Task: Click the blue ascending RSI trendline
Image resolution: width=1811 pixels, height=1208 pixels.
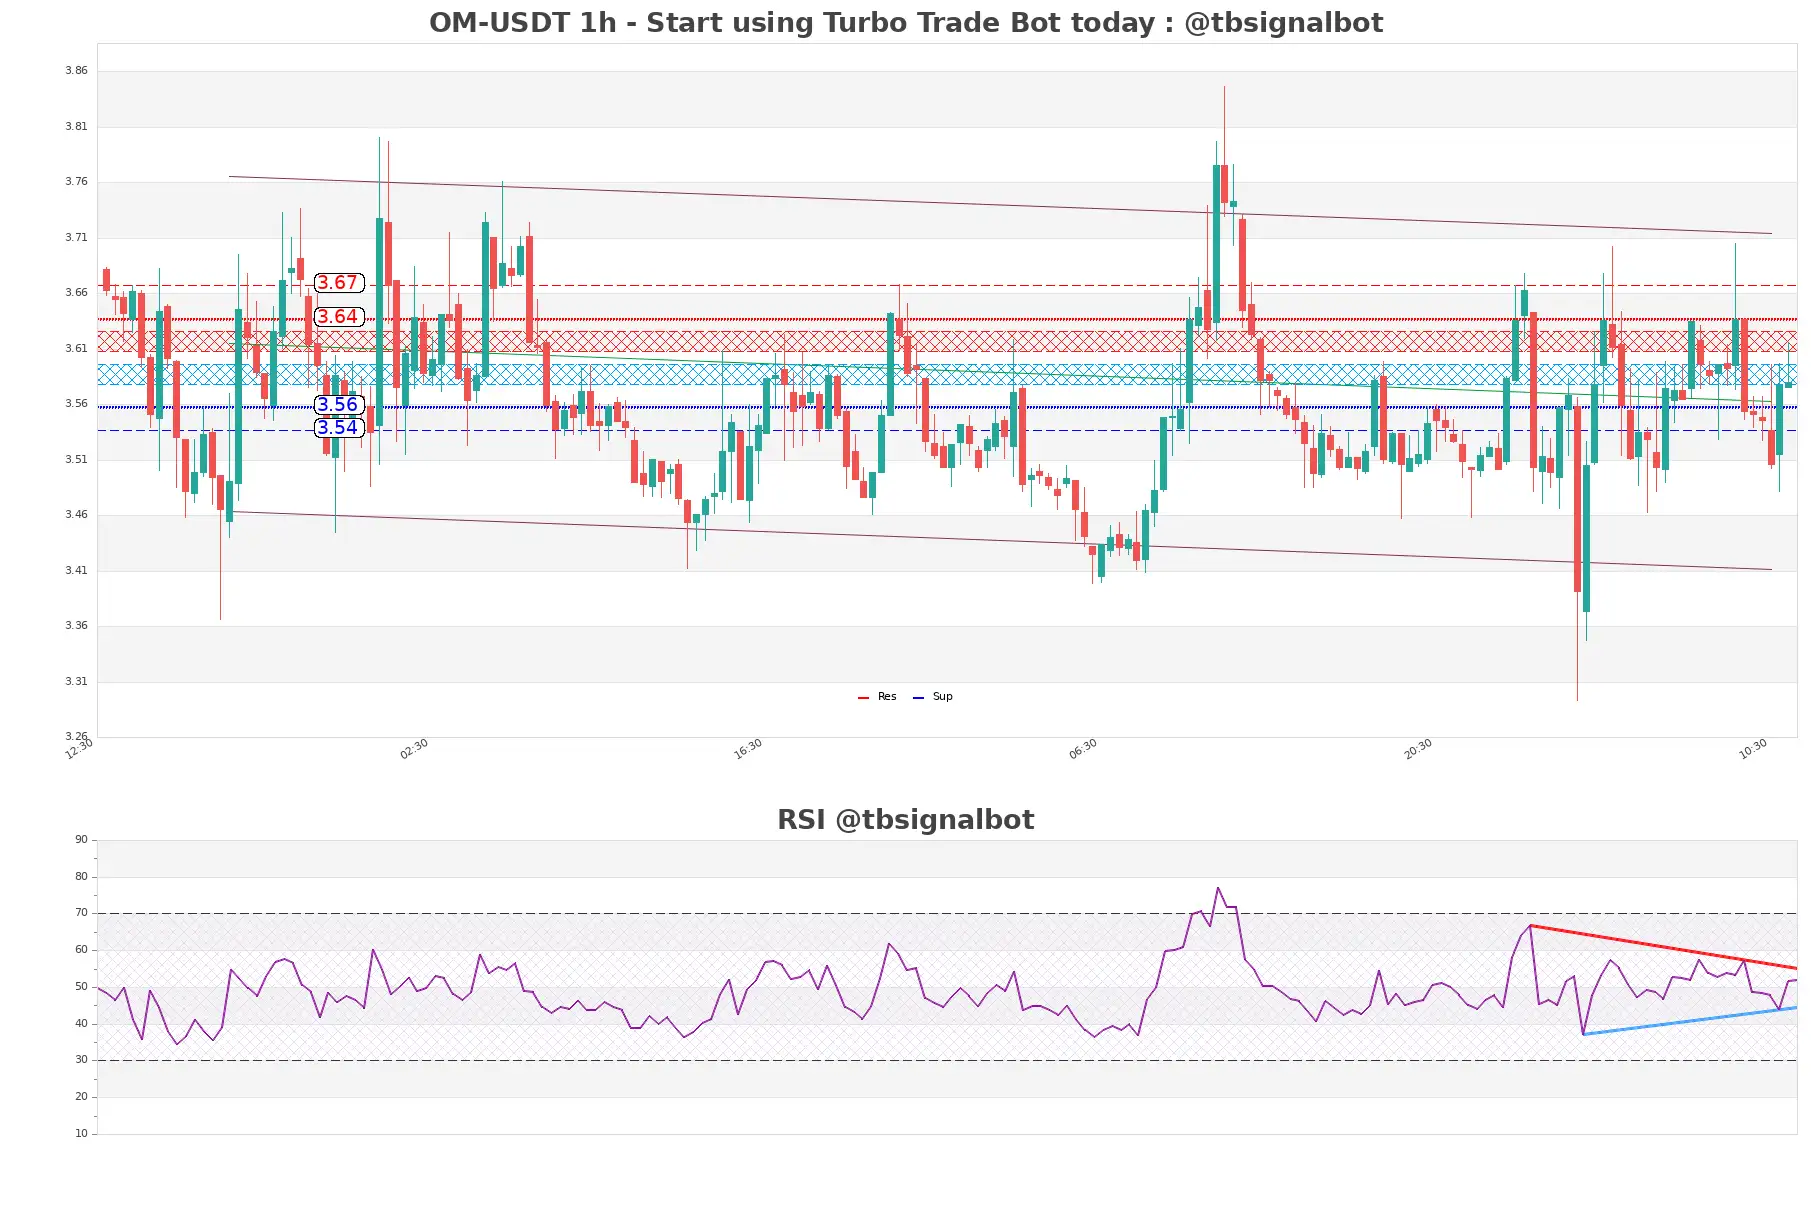Action: [x=1690, y=1021]
